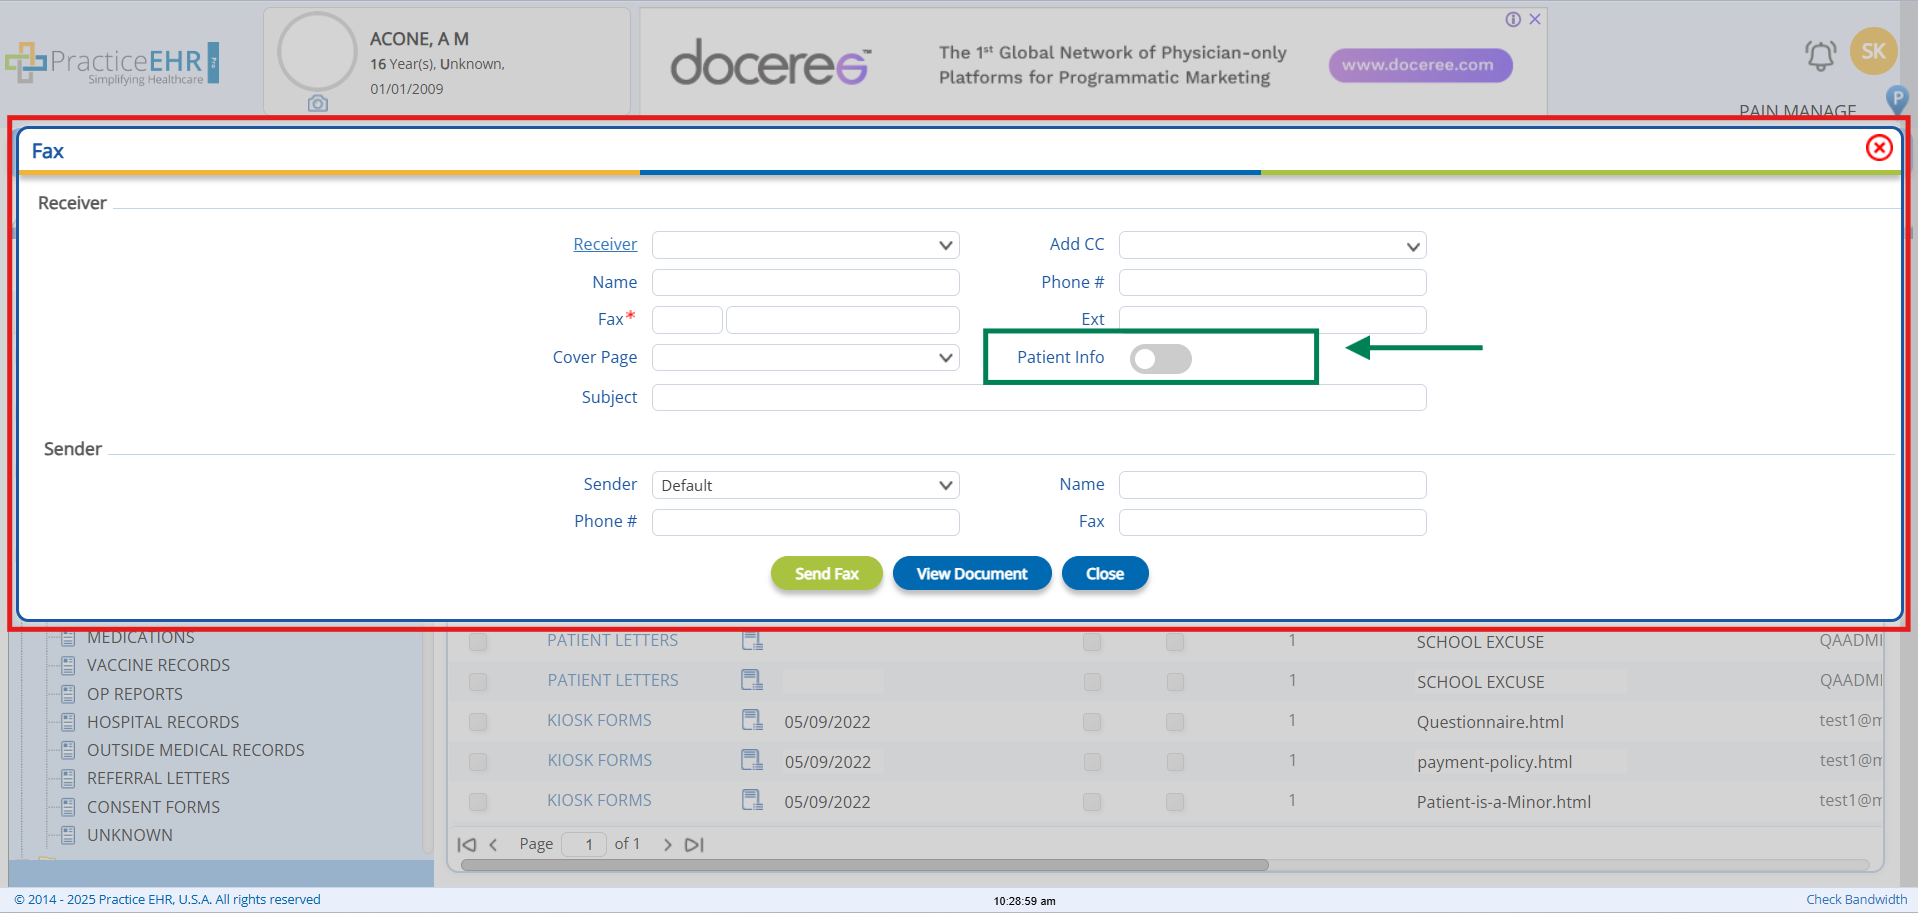Select CONSENT FORMS tree folder
1918x913 pixels.
pos(153,807)
